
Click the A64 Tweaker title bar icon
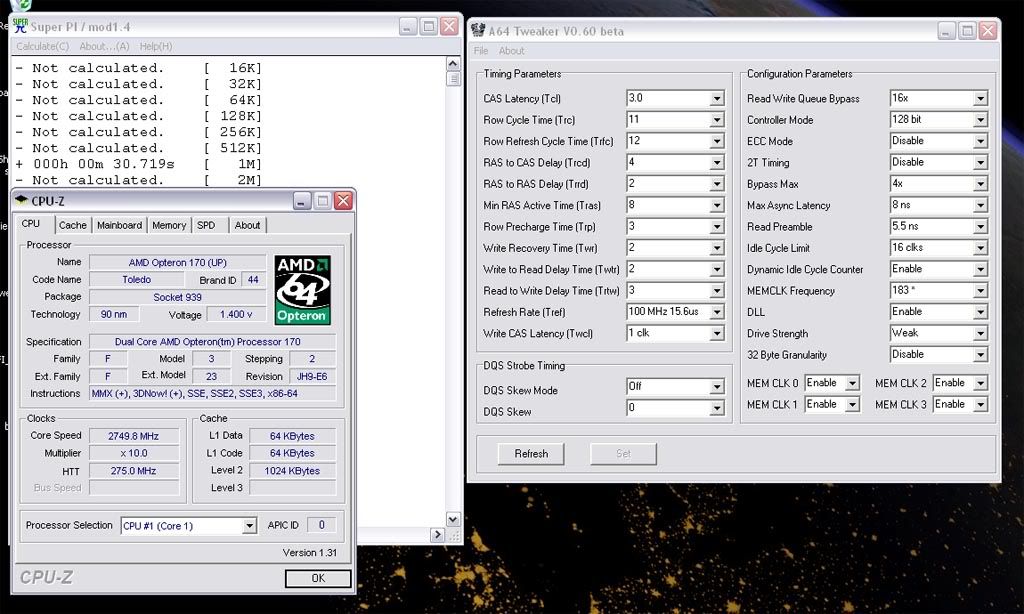[478, 30]
